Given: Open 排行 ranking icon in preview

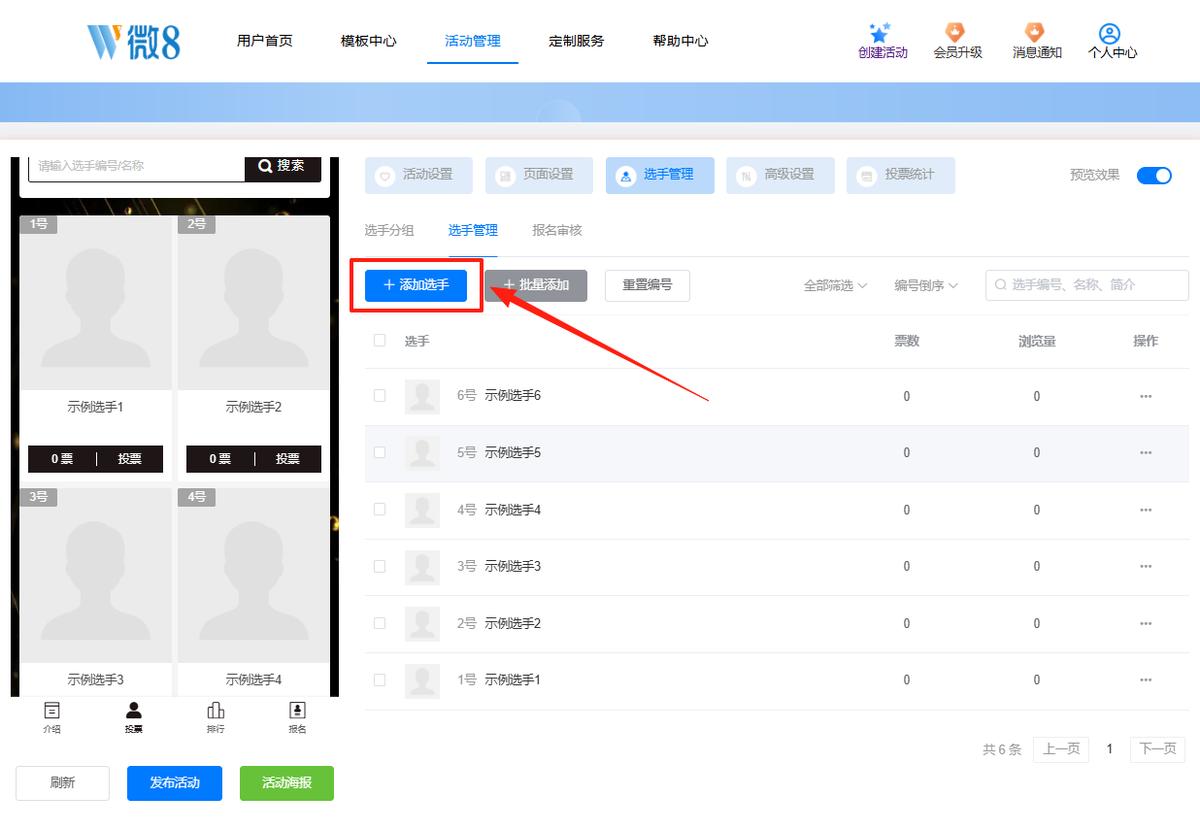Looking at the screenshot, I should coord(215,710).
